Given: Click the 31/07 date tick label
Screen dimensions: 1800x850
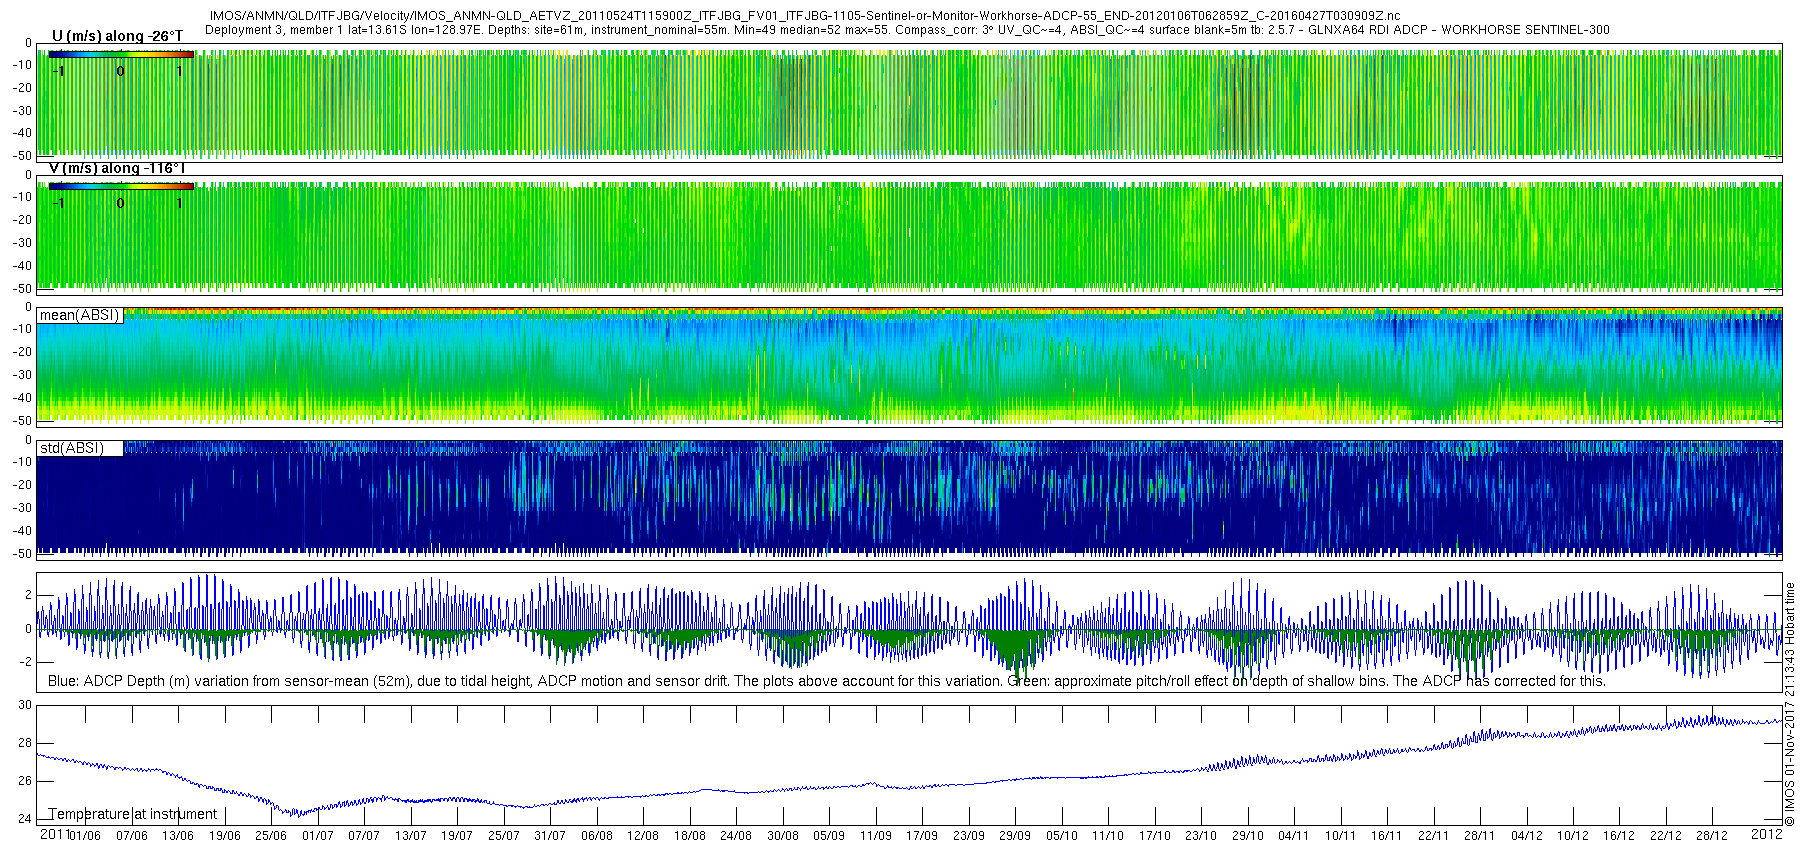Looking at the screenshot, I should click(550, 835).
